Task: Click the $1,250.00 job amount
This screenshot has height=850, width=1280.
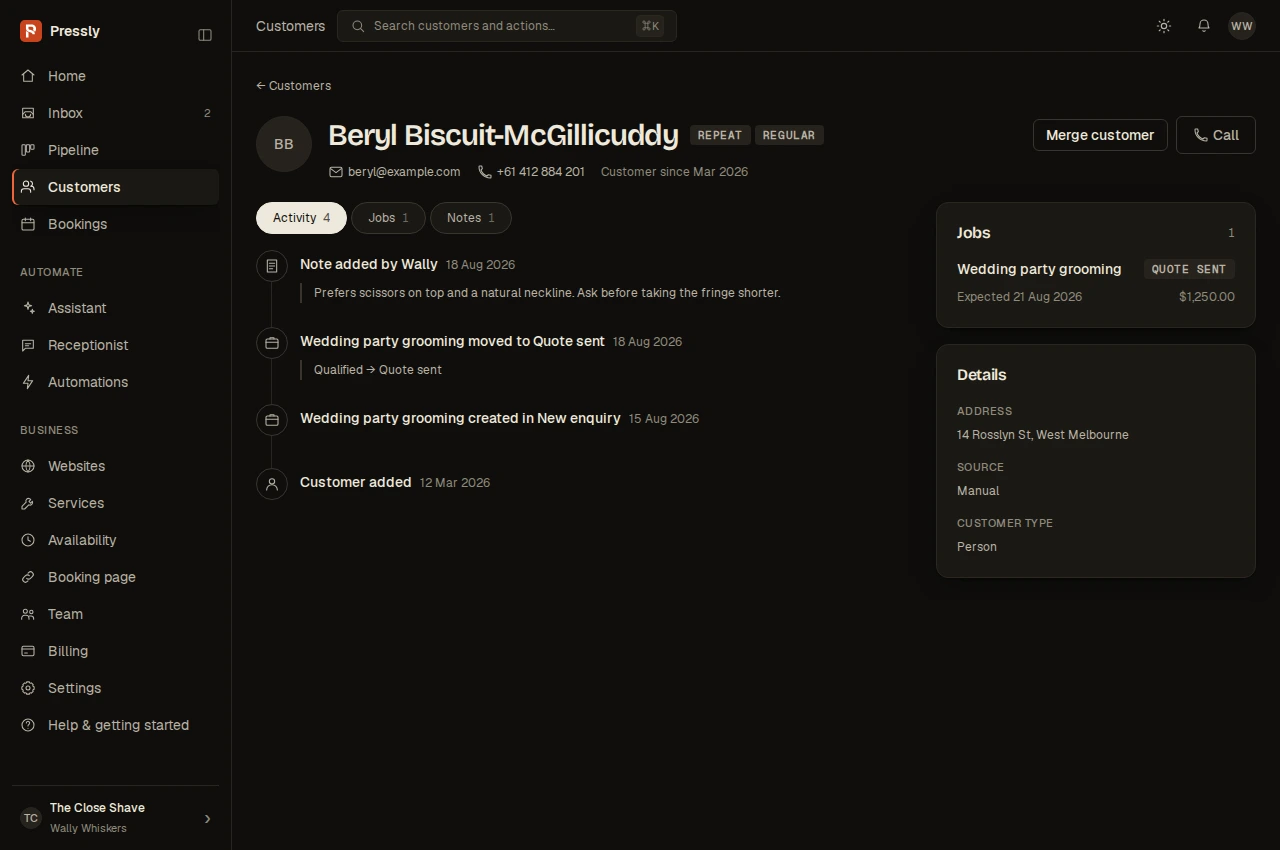Action: pos(1207,297)
